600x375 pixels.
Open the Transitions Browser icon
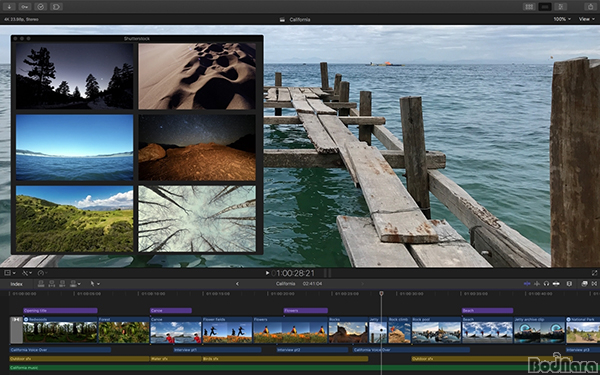[594, 284]
